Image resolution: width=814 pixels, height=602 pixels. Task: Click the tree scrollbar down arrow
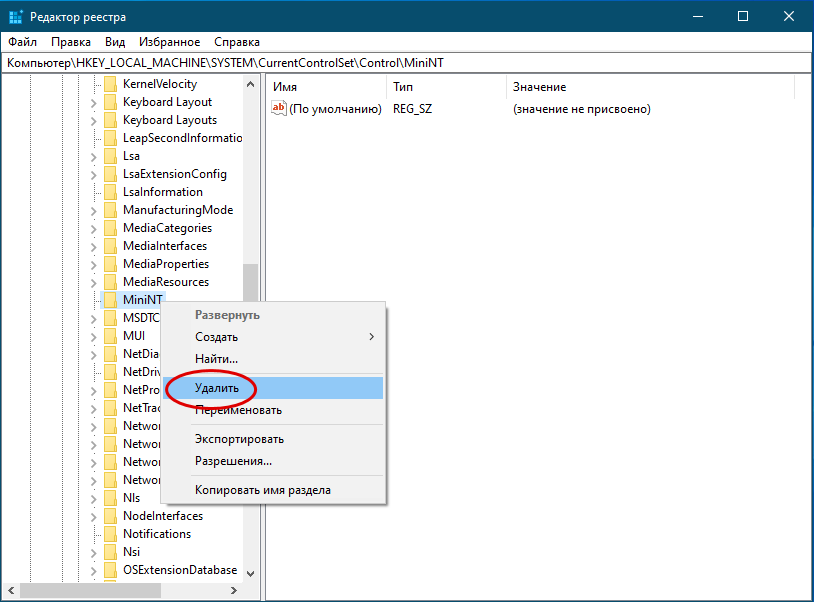250,573
